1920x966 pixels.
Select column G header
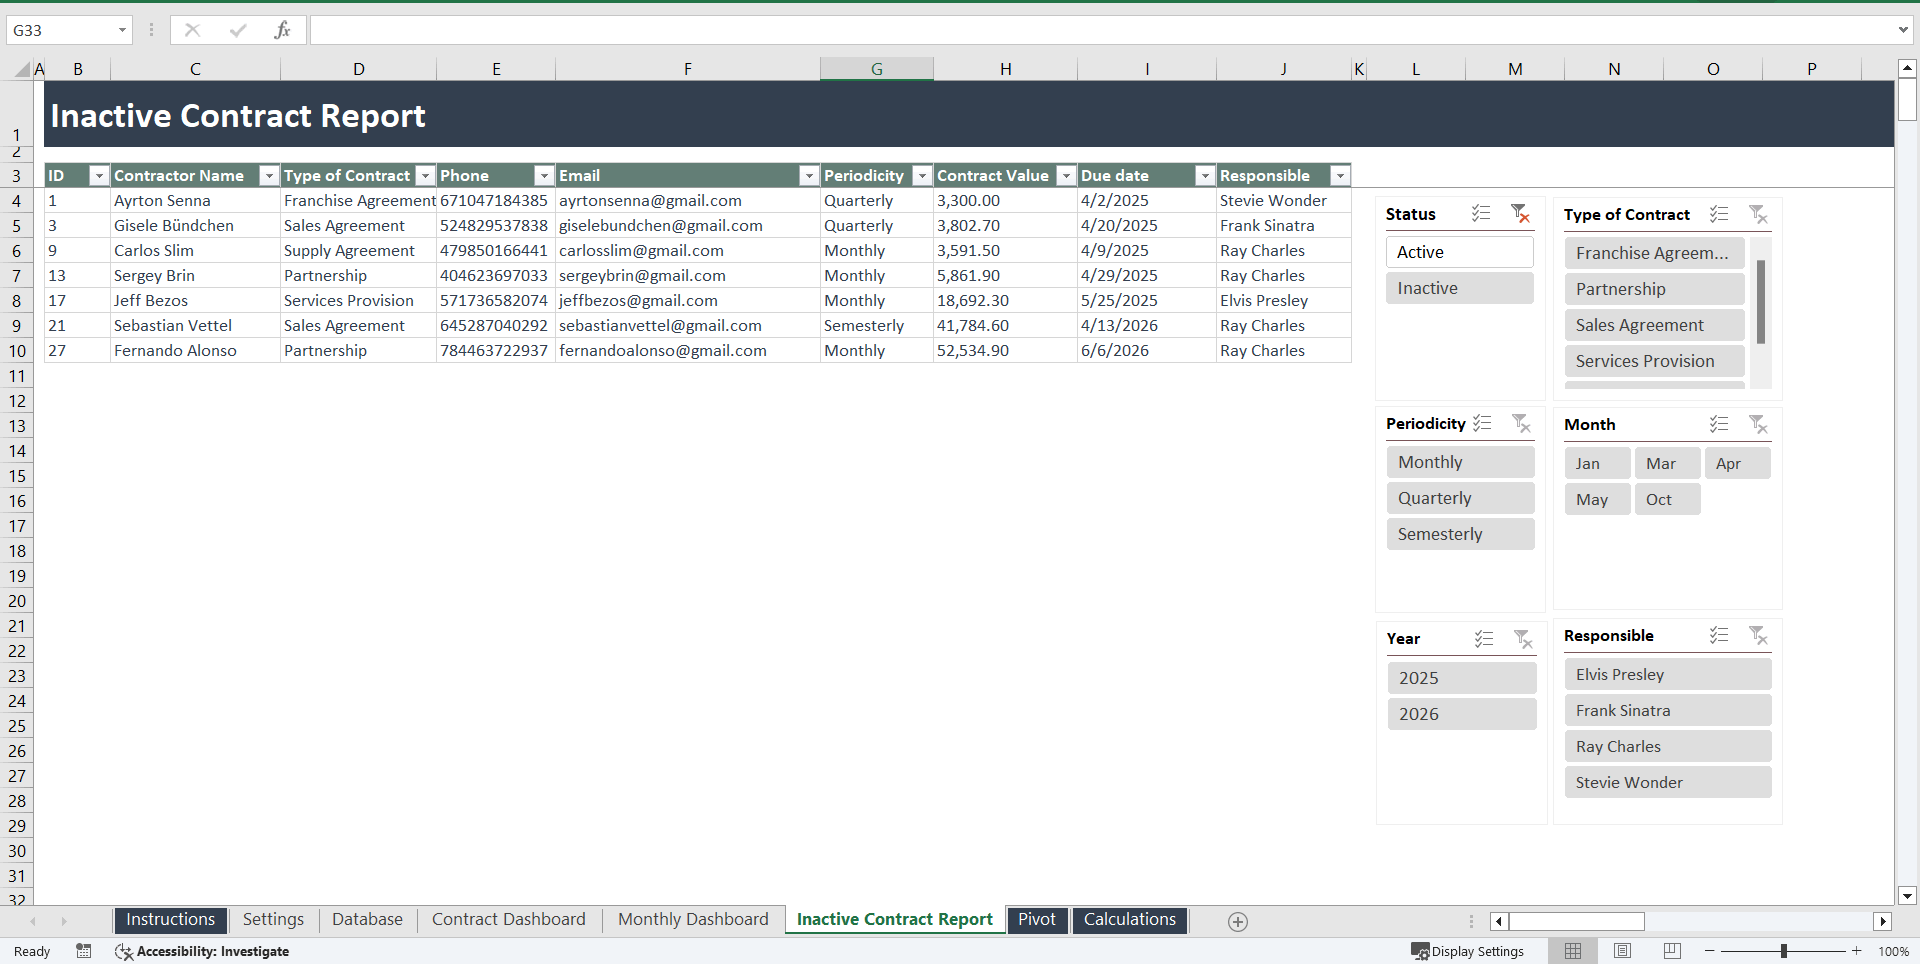(877, 69)
